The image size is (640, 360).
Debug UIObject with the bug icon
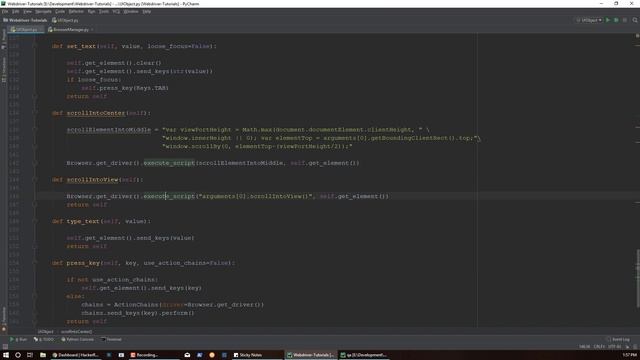tap(616, 20)
